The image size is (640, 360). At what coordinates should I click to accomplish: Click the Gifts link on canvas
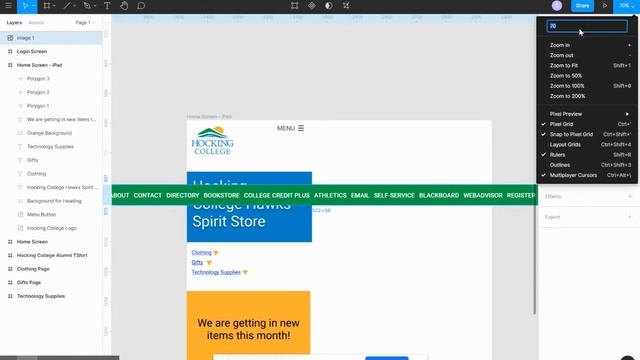(197, 262)
